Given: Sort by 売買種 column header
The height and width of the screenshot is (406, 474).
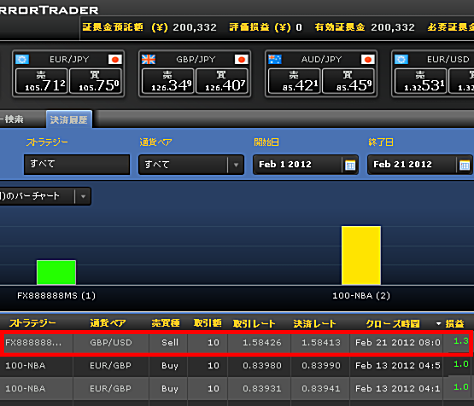Looking at the screenshot, I should pyautogui.click(x=166, y=323).
